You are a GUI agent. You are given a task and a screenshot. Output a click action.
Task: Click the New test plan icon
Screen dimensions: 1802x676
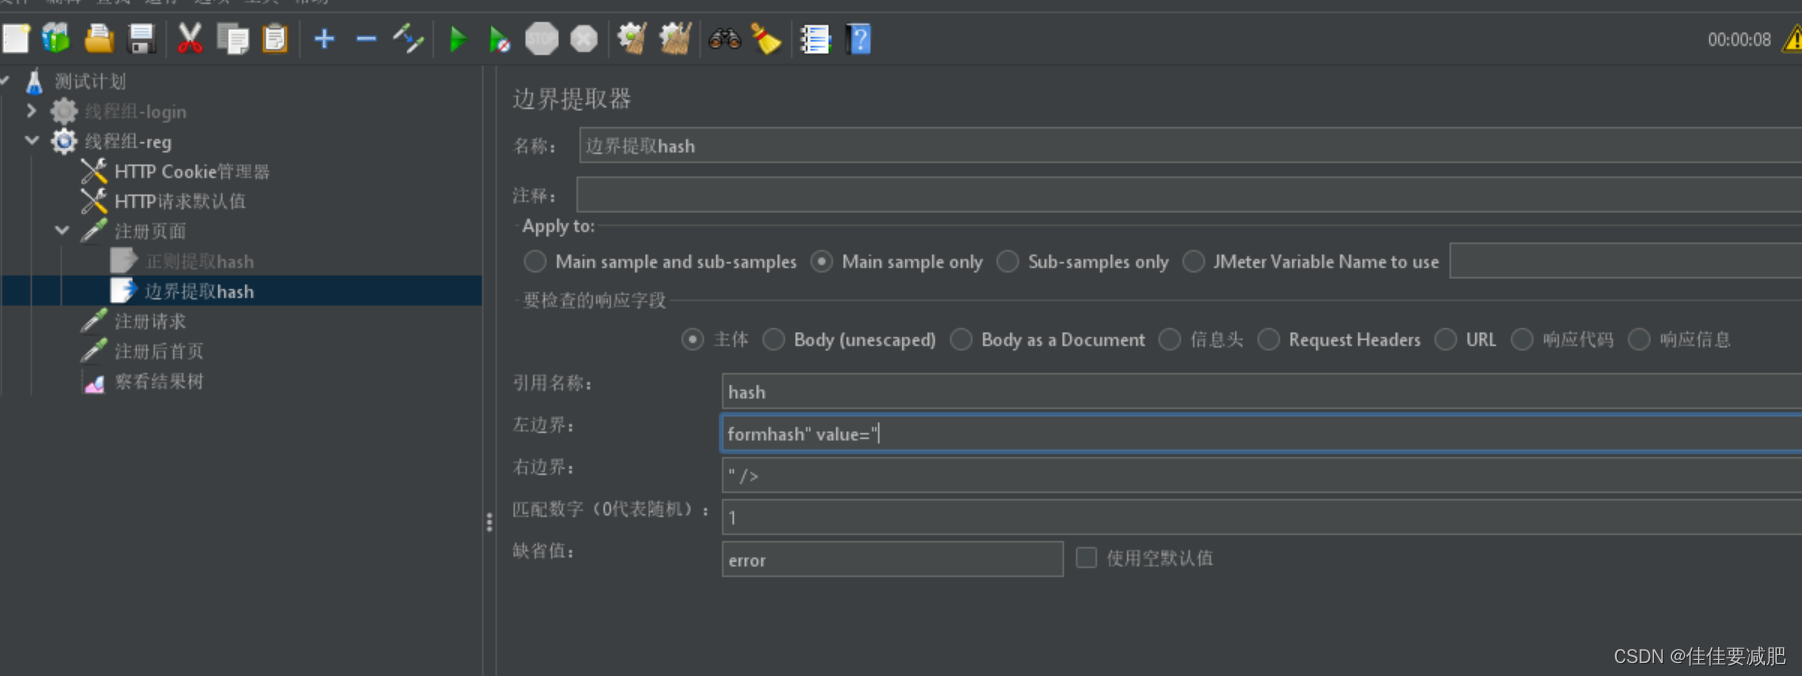(16, 39)
